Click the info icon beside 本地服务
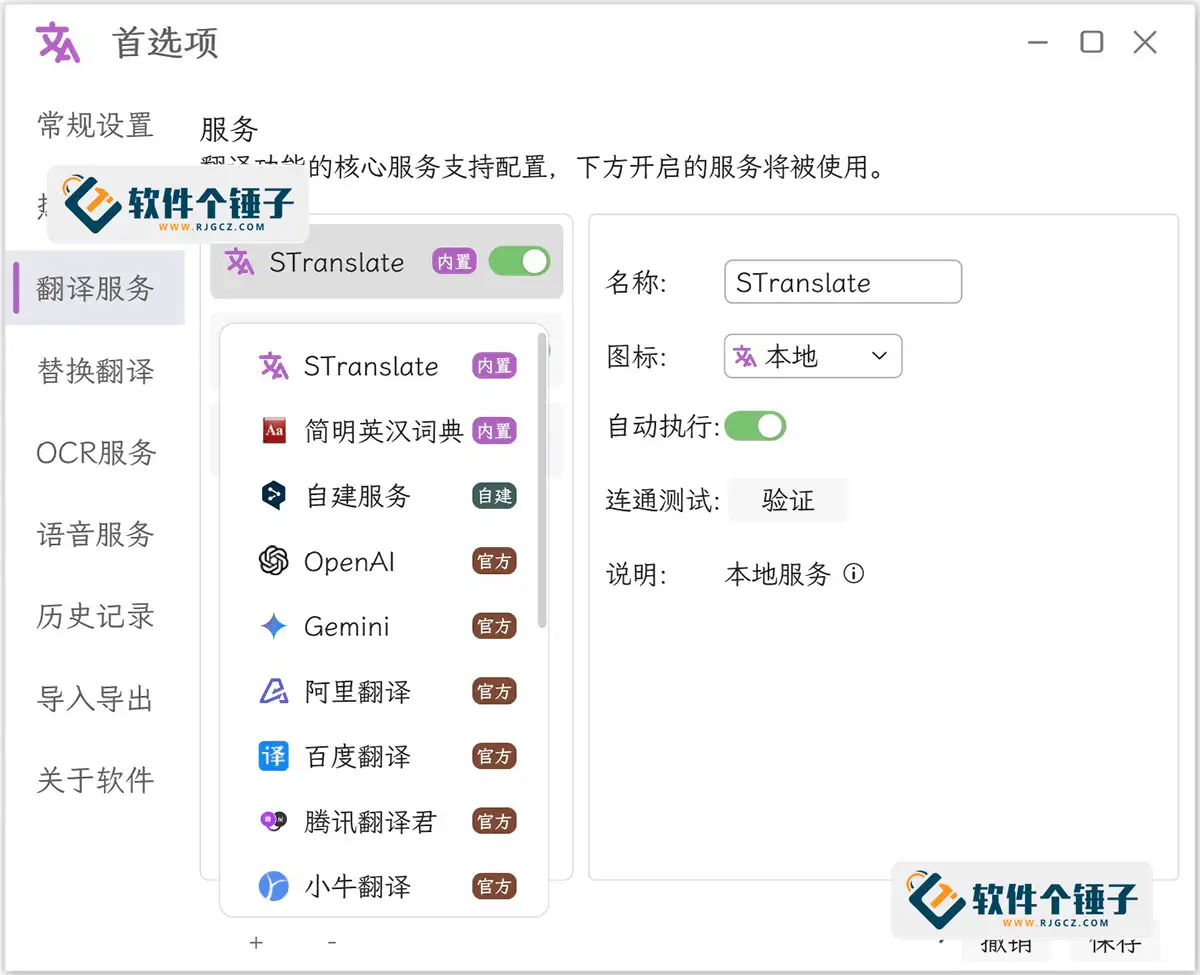Viewport: 1200px width, 975px height. pyautogui.click(x=853, y=574)
